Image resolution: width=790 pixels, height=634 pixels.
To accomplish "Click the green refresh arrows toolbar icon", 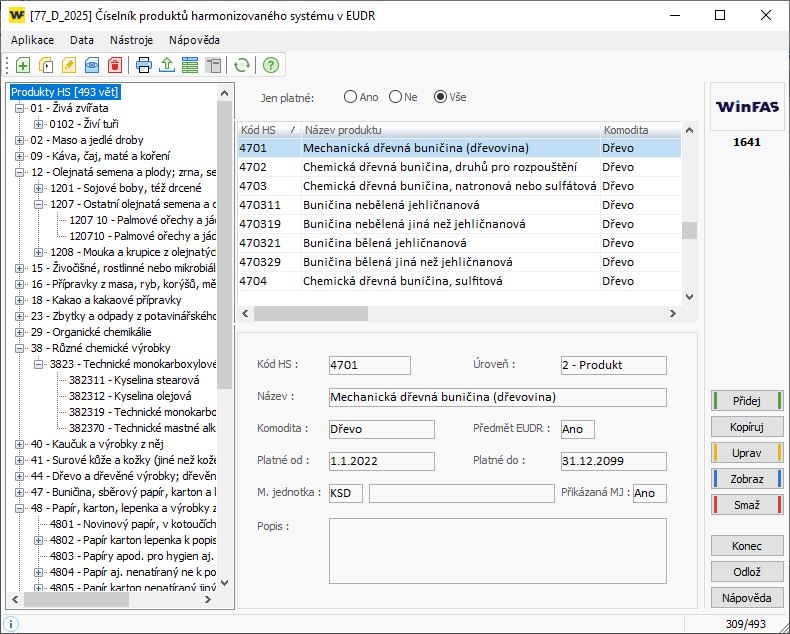I will [241, 65].
